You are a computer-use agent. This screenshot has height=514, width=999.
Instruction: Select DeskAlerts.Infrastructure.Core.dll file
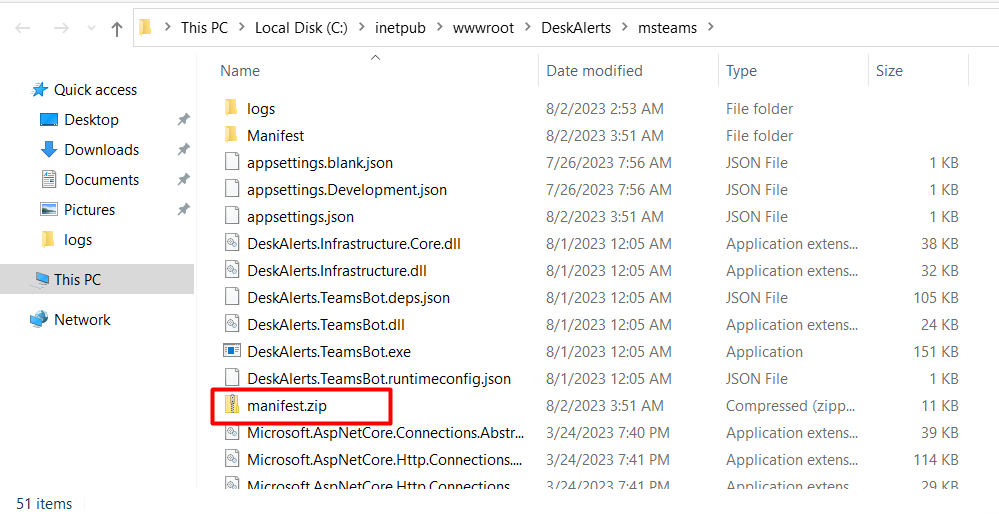click(x=354, y=244)
